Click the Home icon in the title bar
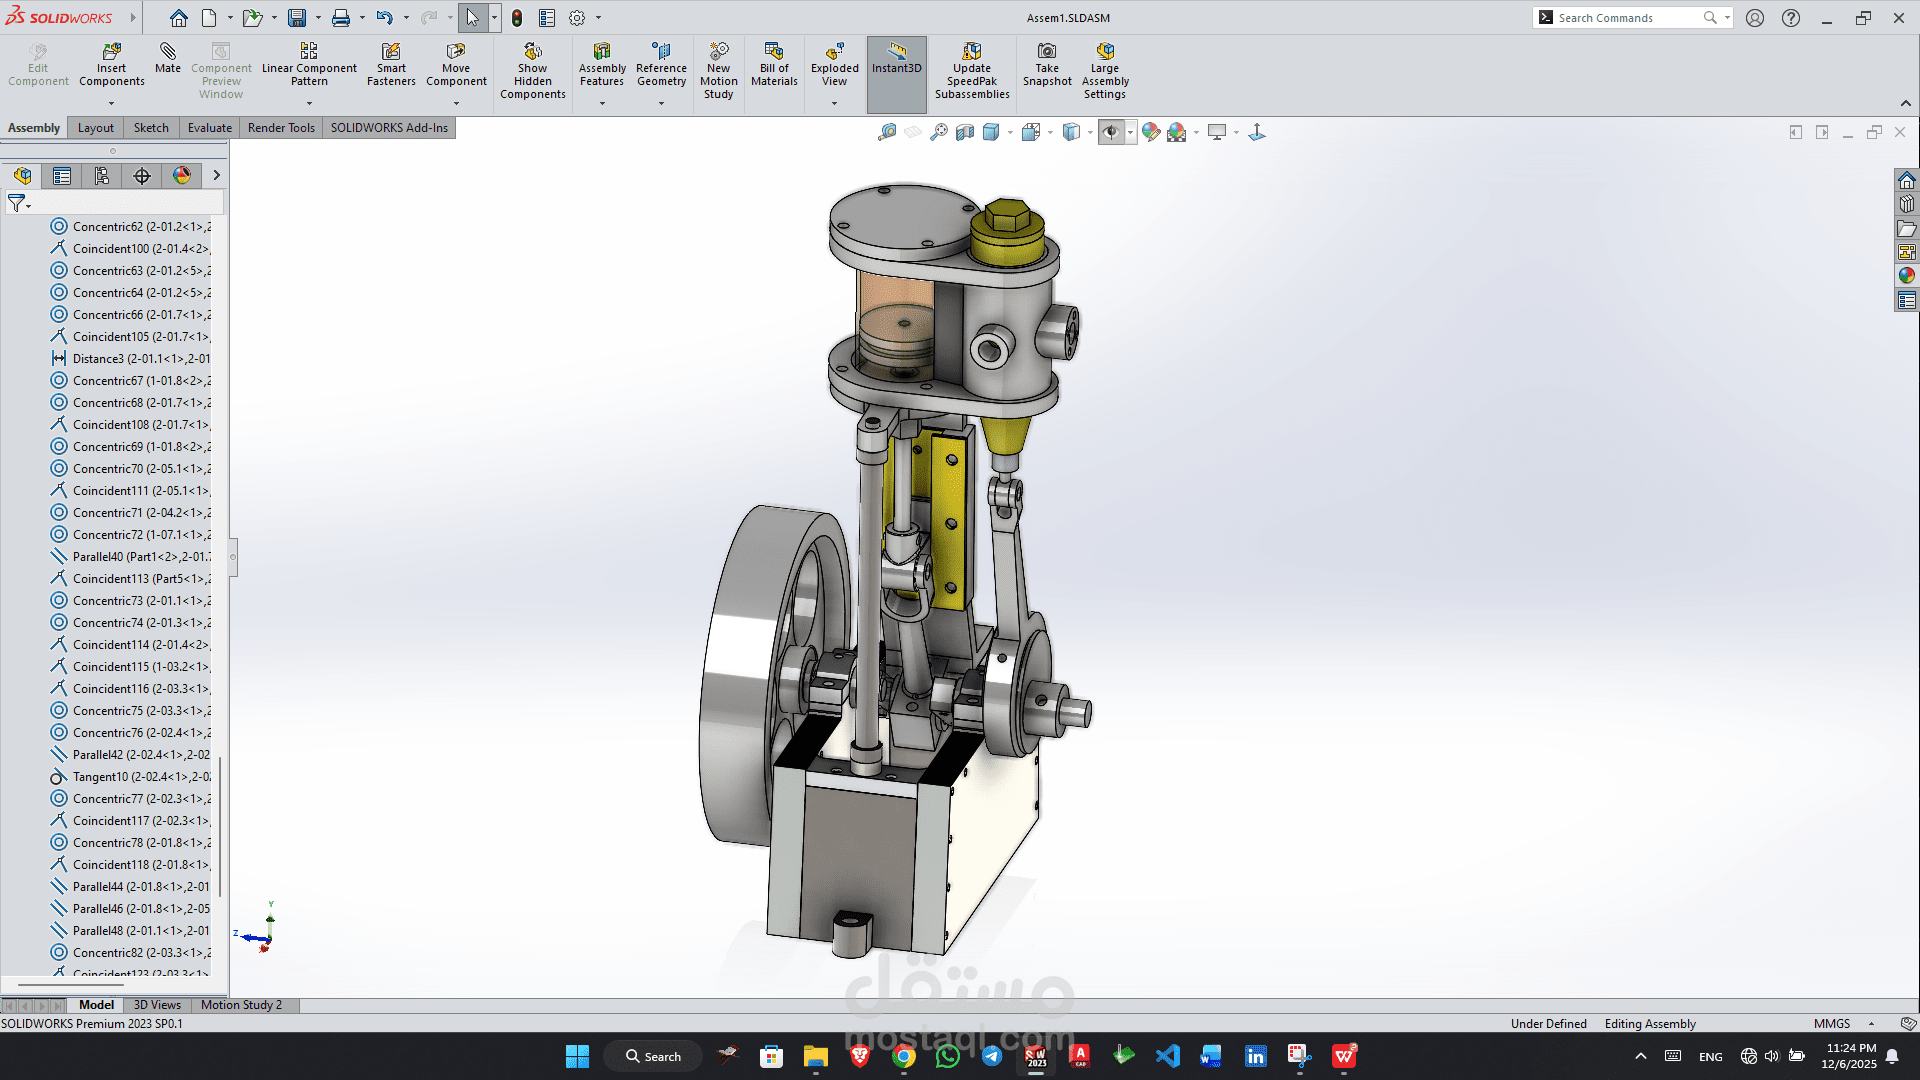 pyautogui.click(x=178, y=18)
